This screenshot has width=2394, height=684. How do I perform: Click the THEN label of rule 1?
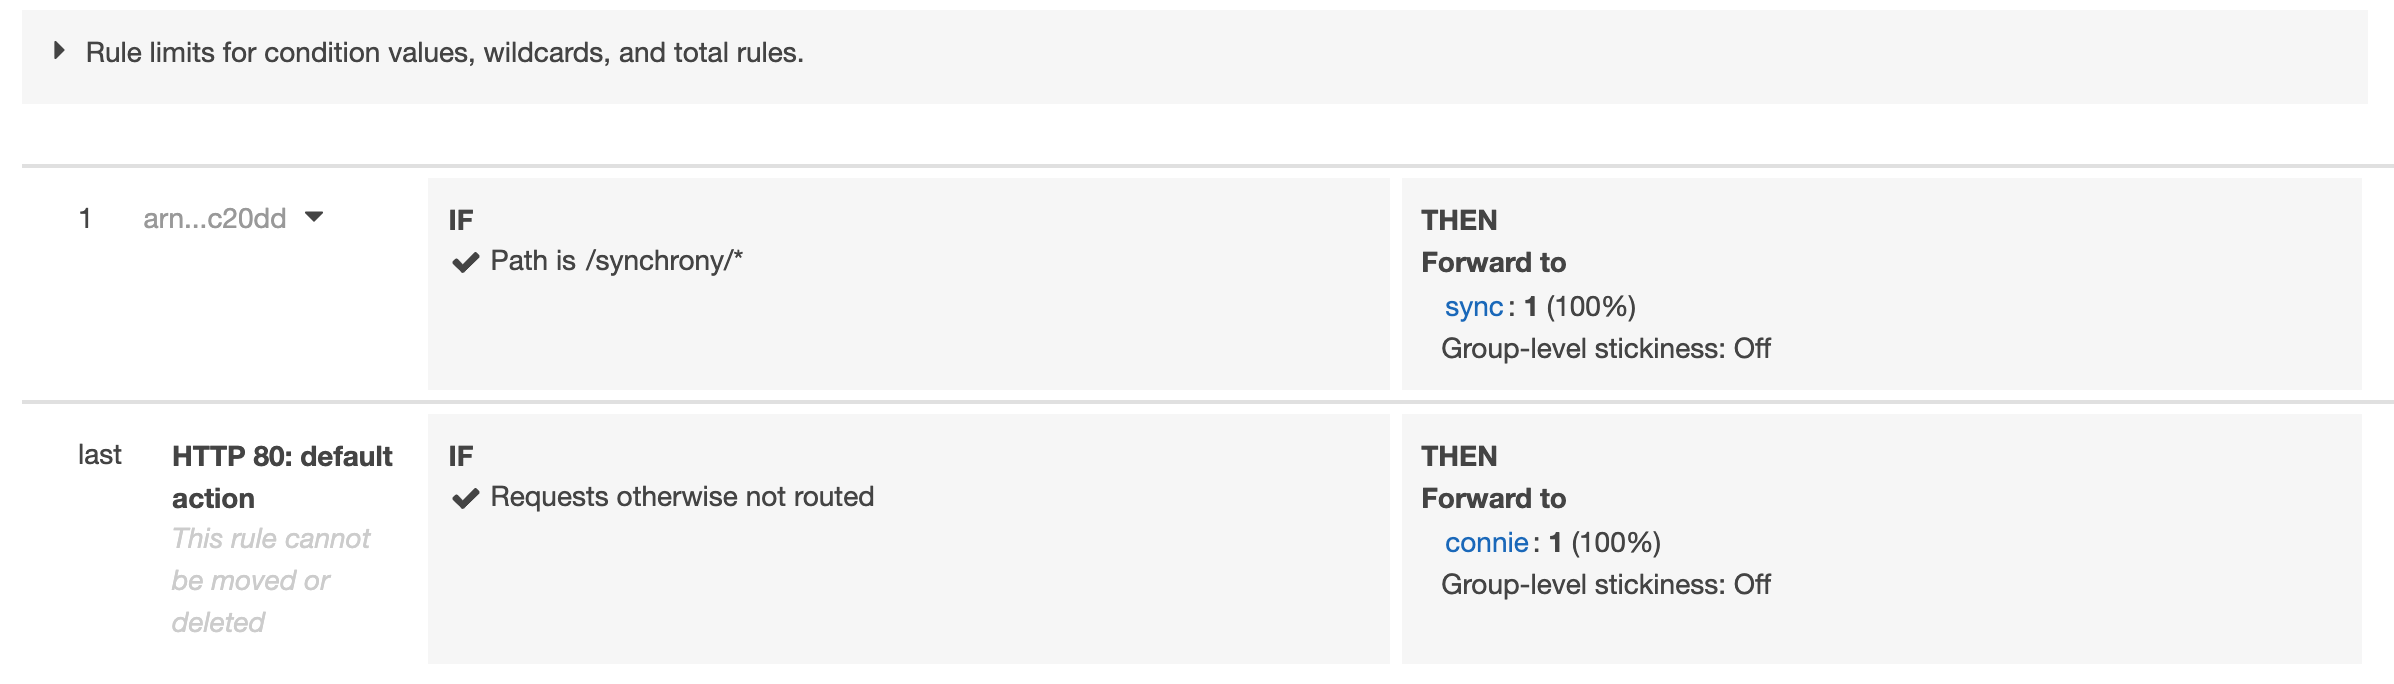coord(1459,220)
